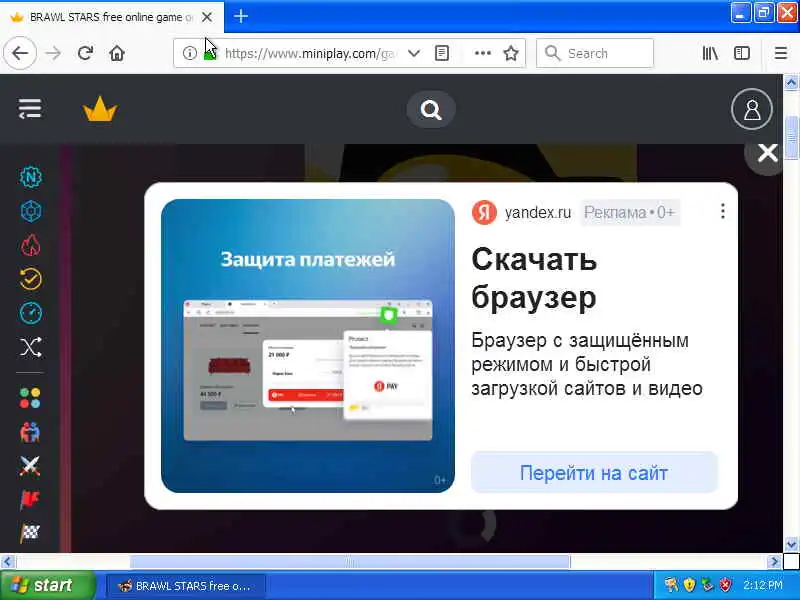Click the yellow shield tray icon

pos(689,585)
